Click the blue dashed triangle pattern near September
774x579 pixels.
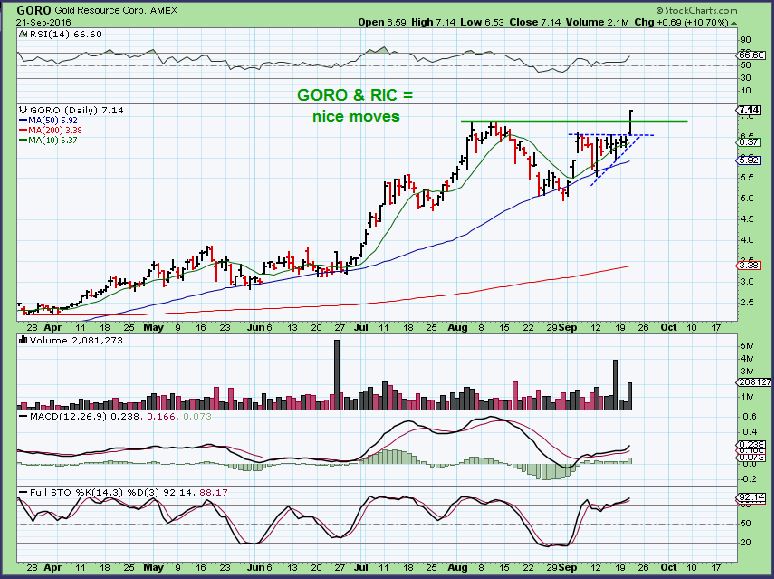coord(612,159)
